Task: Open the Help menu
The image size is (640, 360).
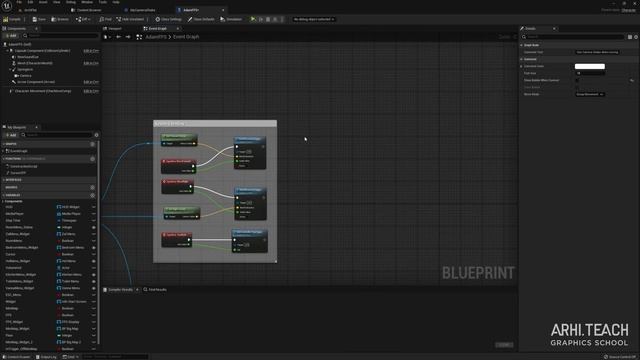Action: coord(116,2)
